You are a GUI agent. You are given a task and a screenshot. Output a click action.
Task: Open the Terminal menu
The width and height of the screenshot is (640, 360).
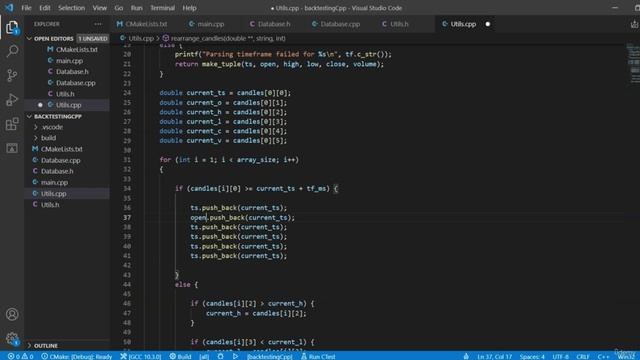pyautogui.click(x=162, y=8)
